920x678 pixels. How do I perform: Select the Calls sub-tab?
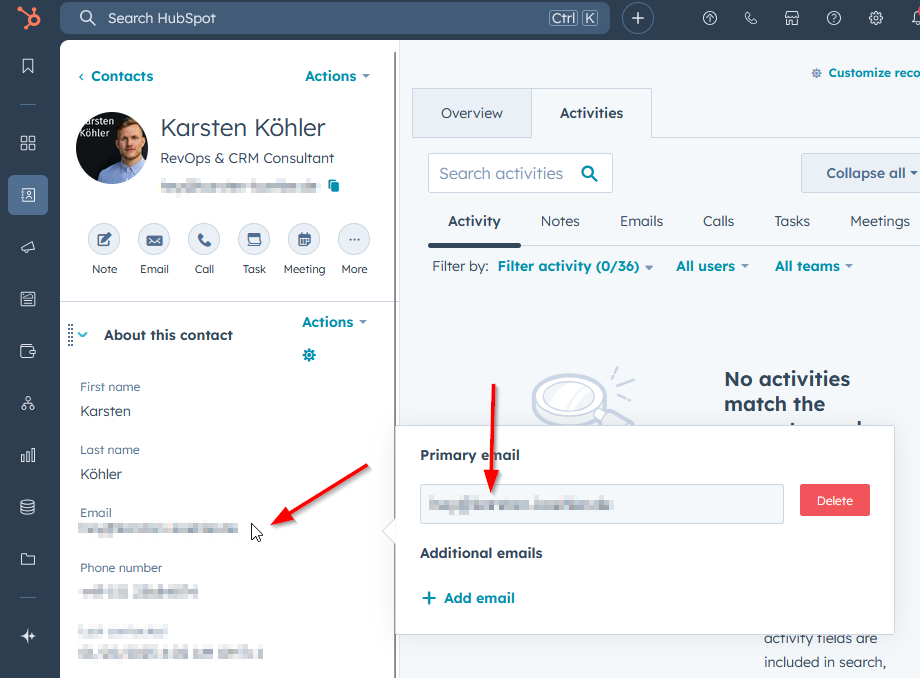tap(718, 221)
